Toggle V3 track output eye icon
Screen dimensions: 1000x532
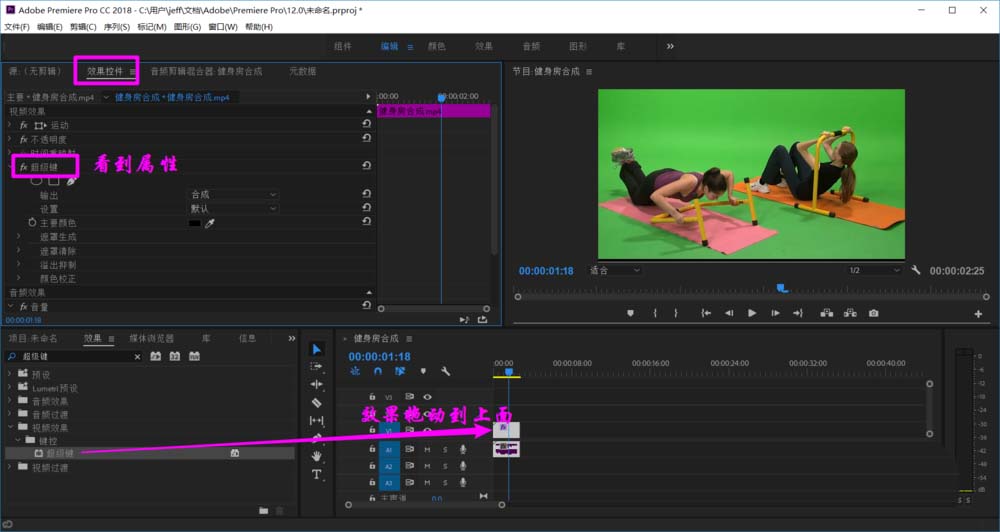427,397
